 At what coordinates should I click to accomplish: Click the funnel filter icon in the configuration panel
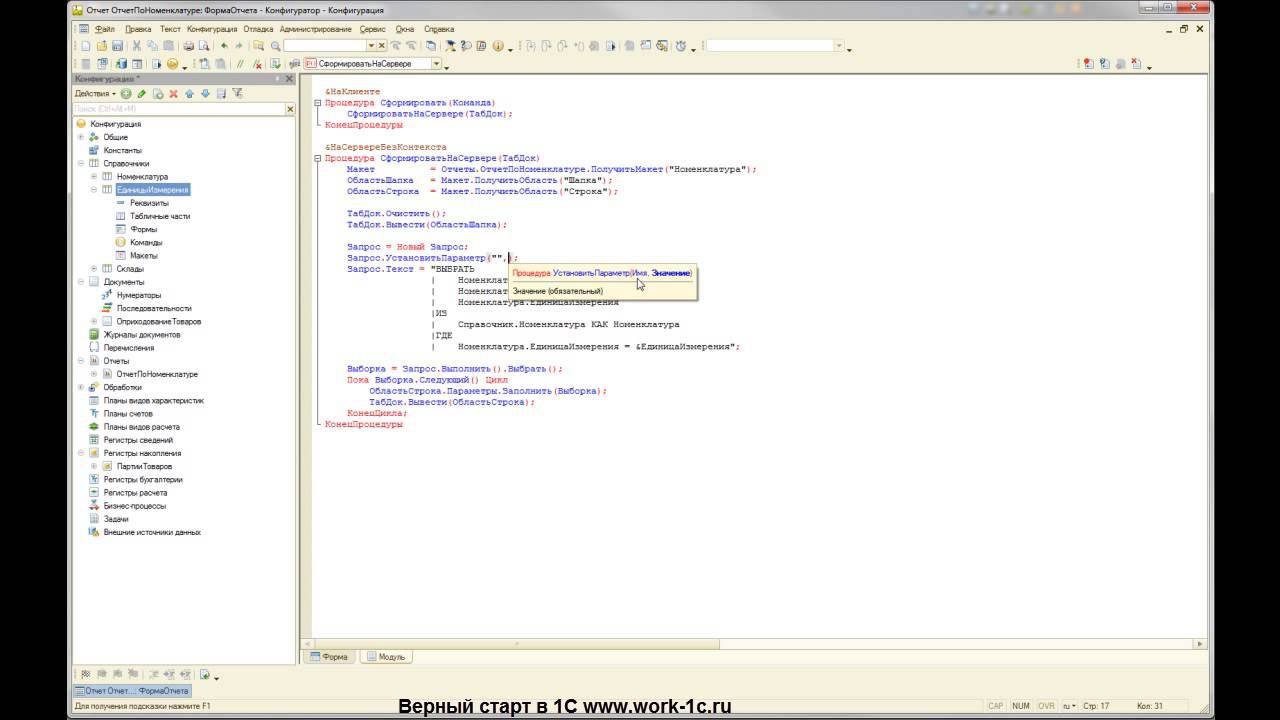click(237, 93)
